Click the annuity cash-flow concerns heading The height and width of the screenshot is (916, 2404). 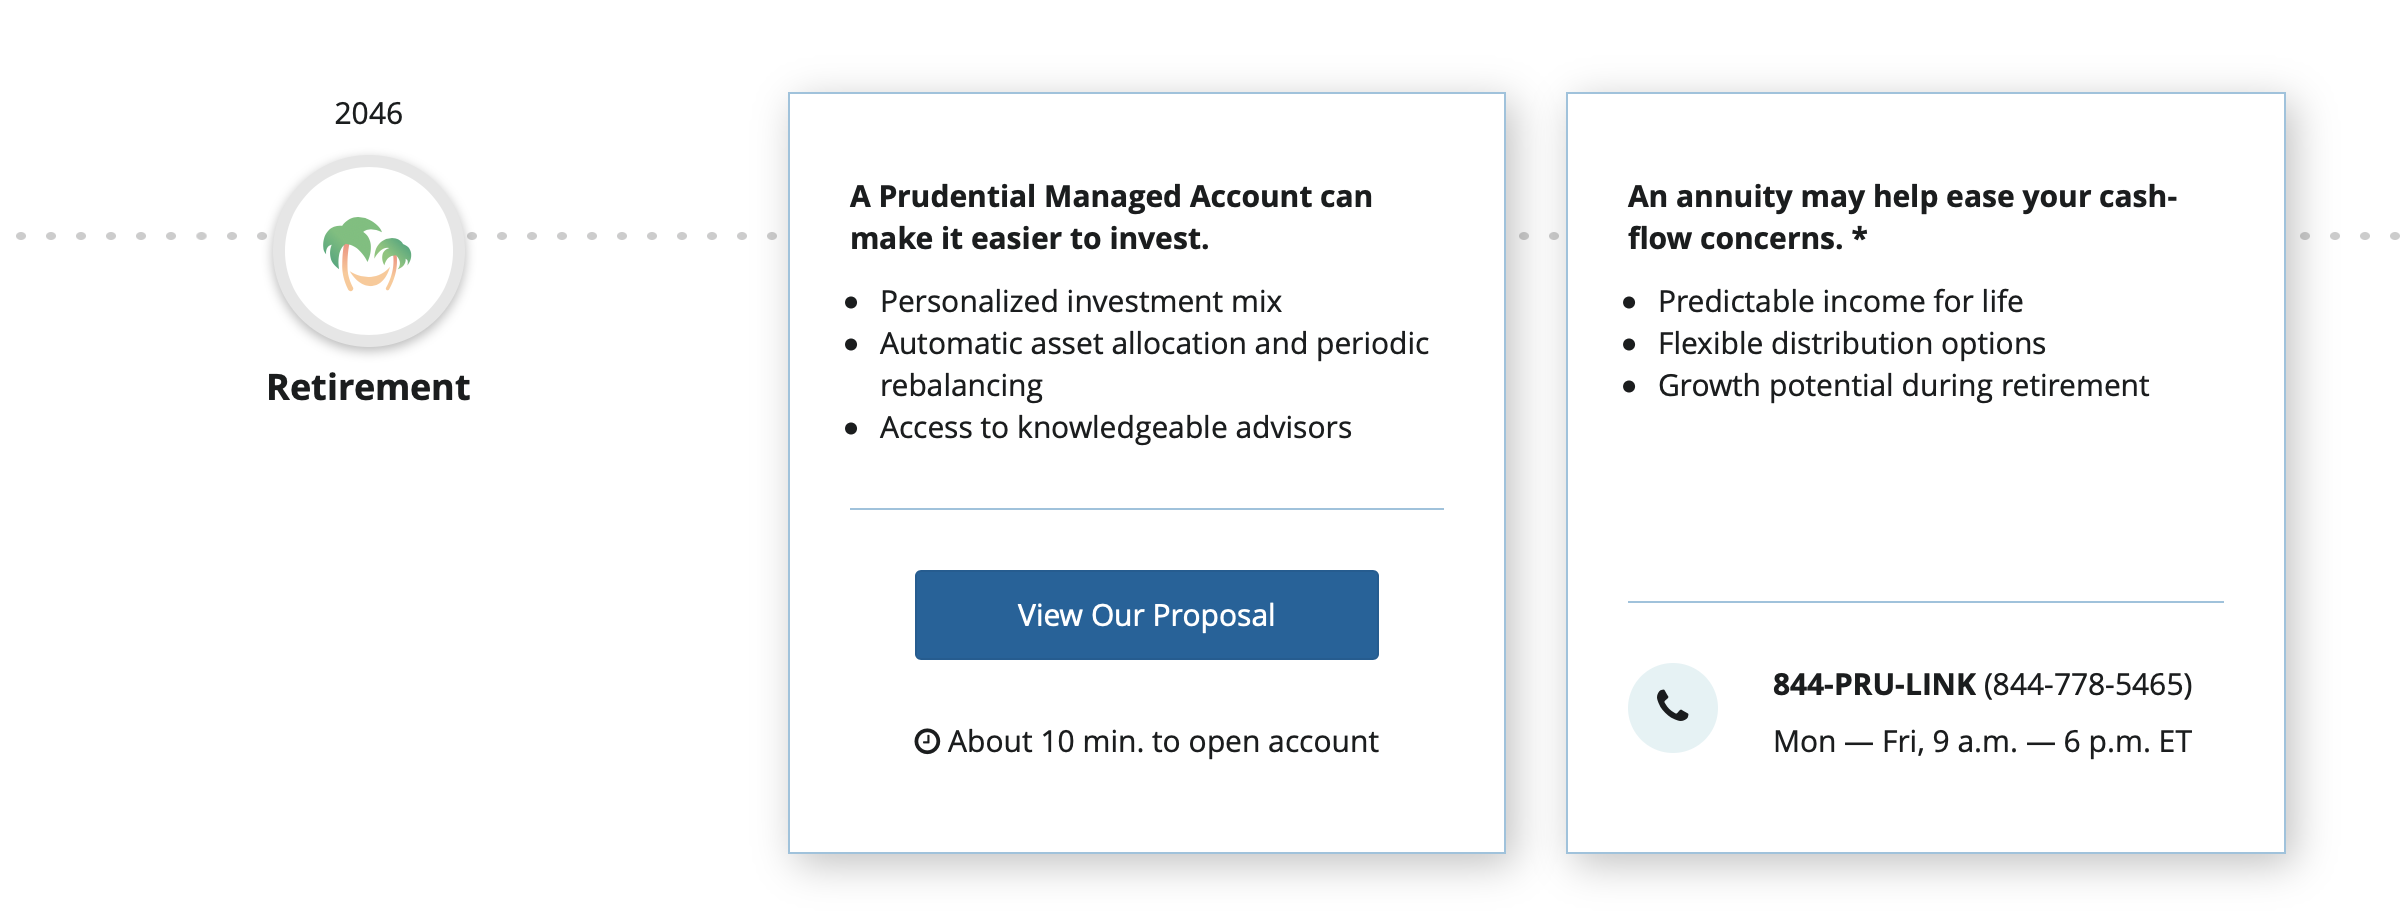[1901, 217]
